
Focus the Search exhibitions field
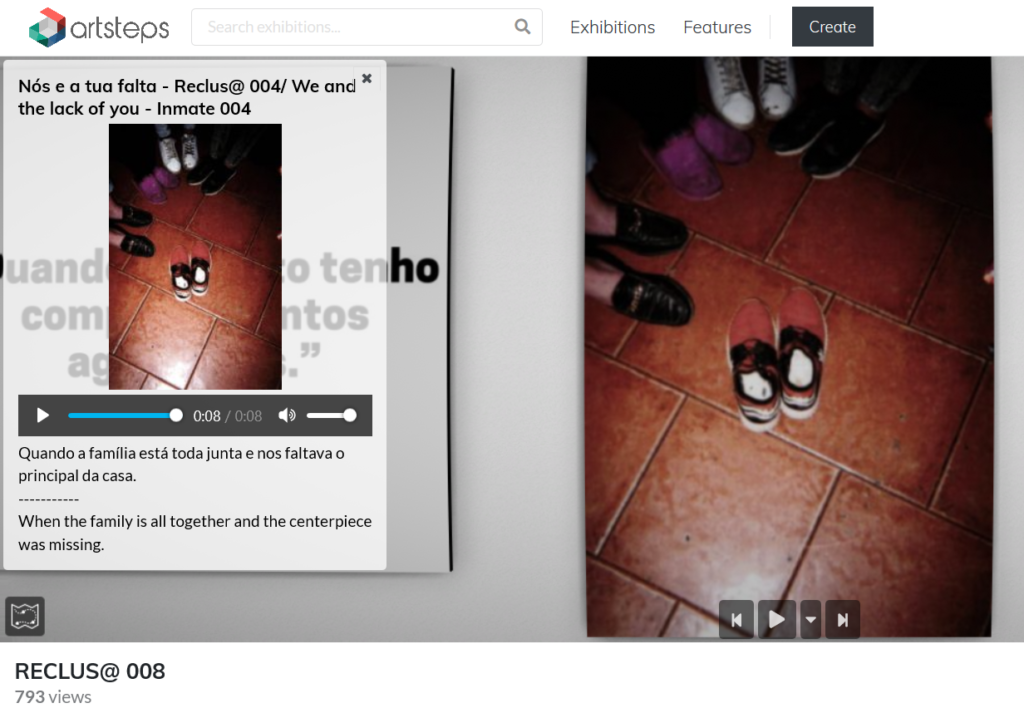click(366, 27)
